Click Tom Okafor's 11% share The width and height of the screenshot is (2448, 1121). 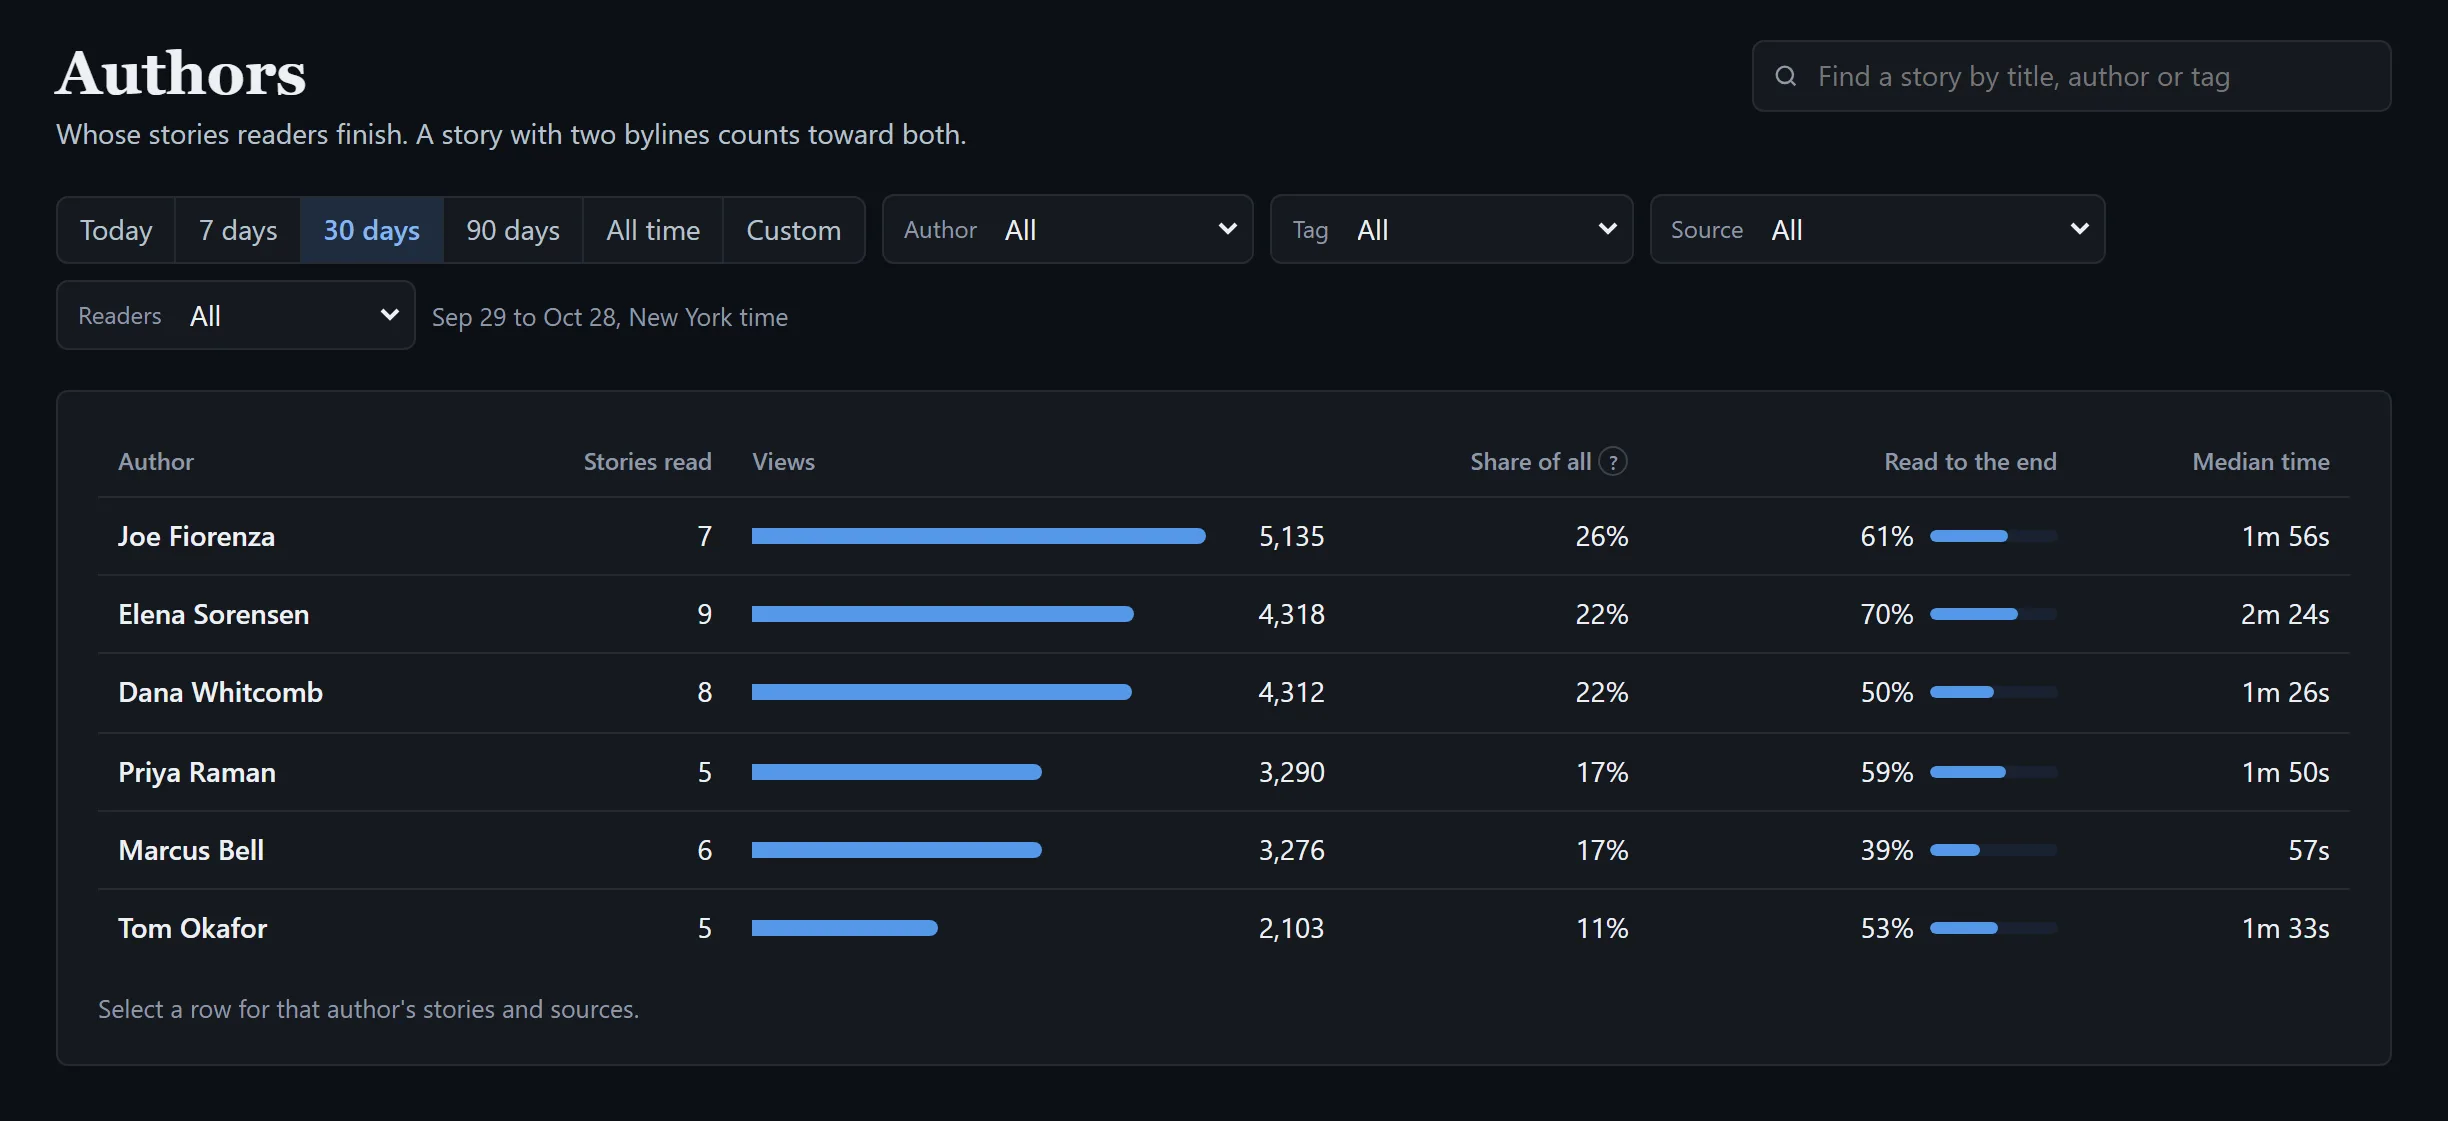[1602, 928]
